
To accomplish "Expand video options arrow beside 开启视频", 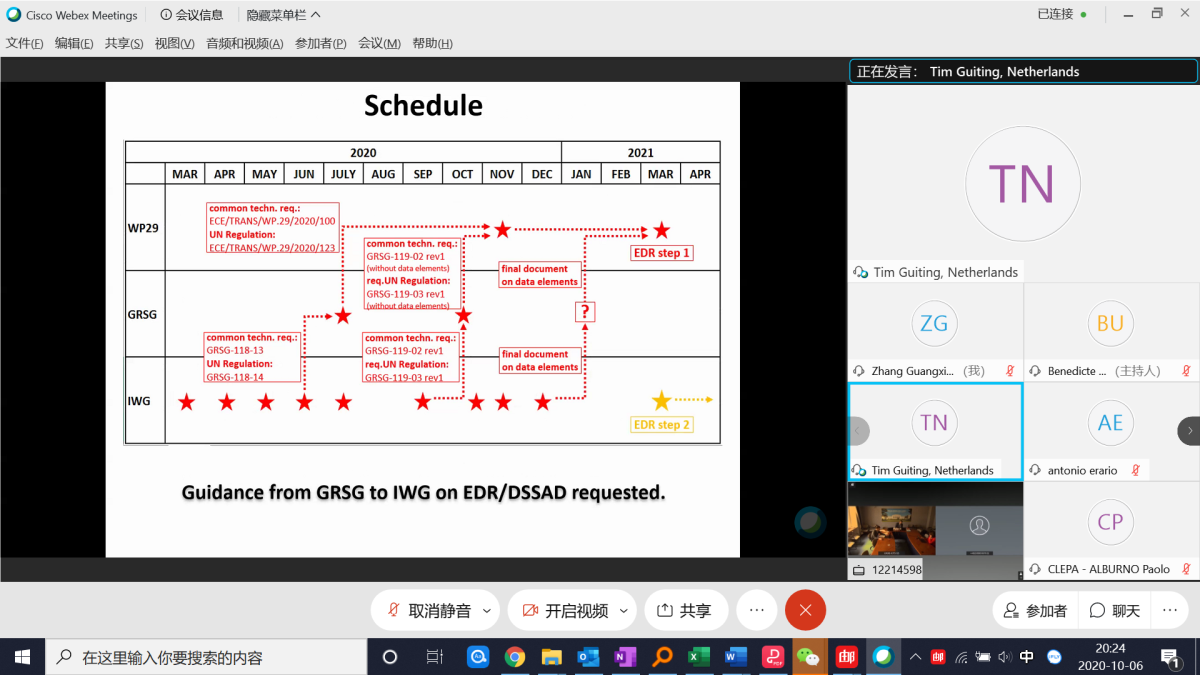I will click(x=624, y=610).
